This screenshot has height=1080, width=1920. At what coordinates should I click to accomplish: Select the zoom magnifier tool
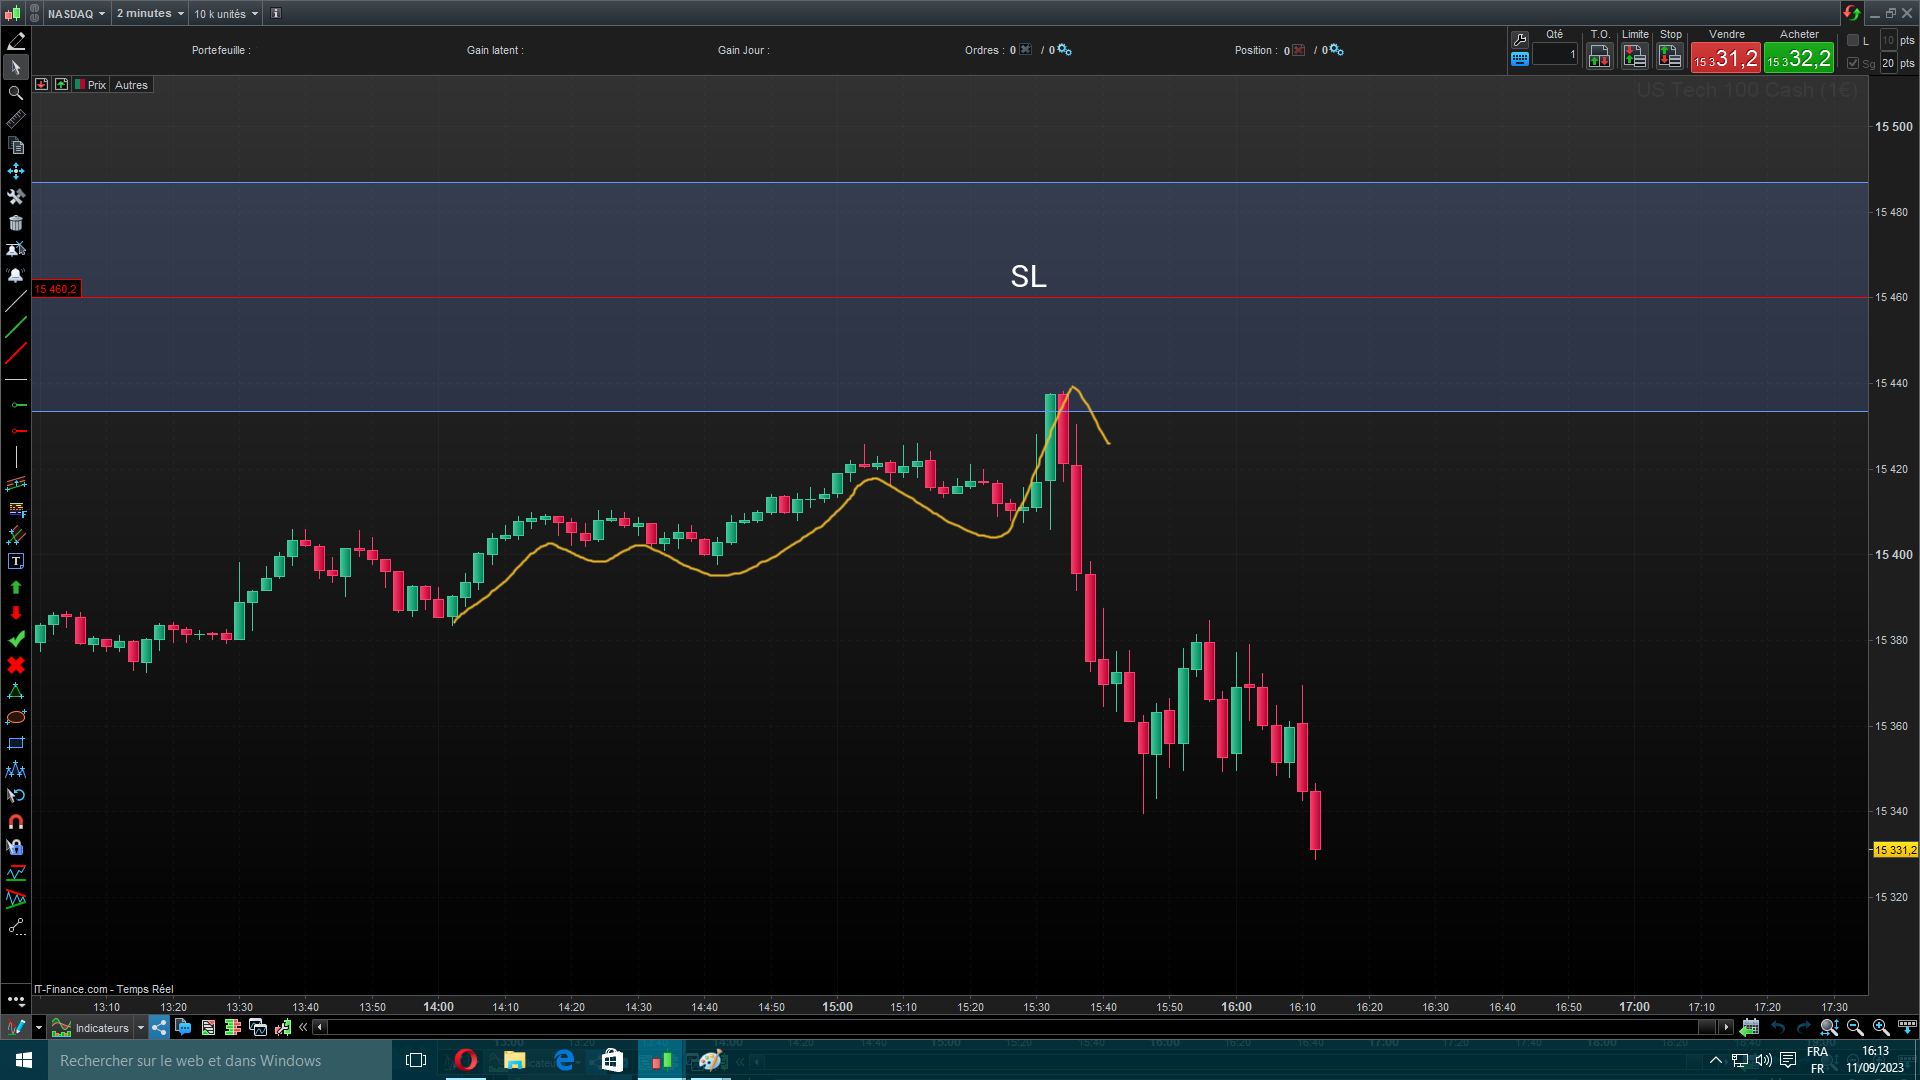[16, 93]
